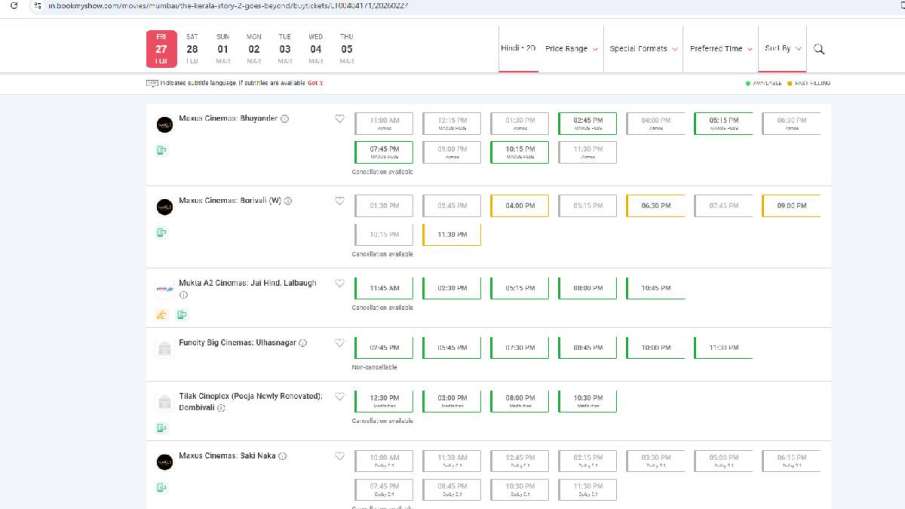
Task: Click food icon under Mukta A2 Cinemas
Action: (x=162, y=315)
